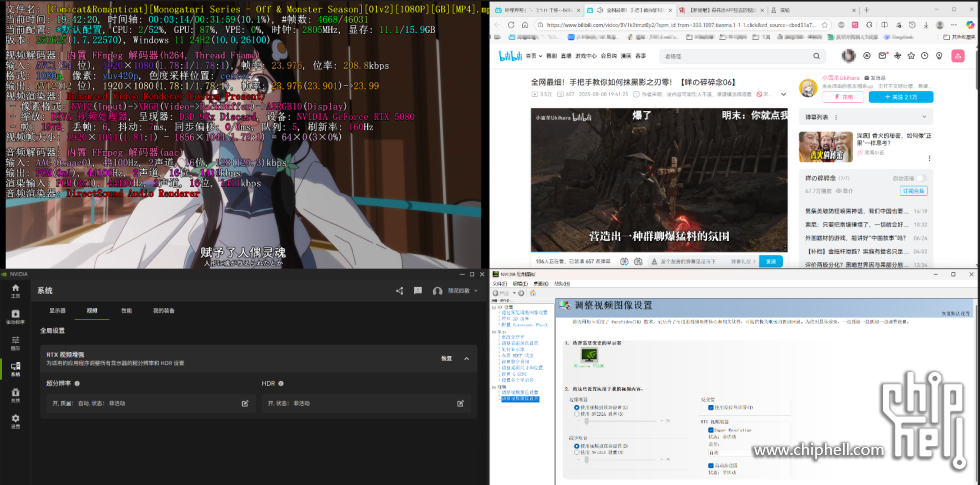Click share icon in NVIDIA app header
The height and width of the screenshot is (485, 980).
coord(399,291)
